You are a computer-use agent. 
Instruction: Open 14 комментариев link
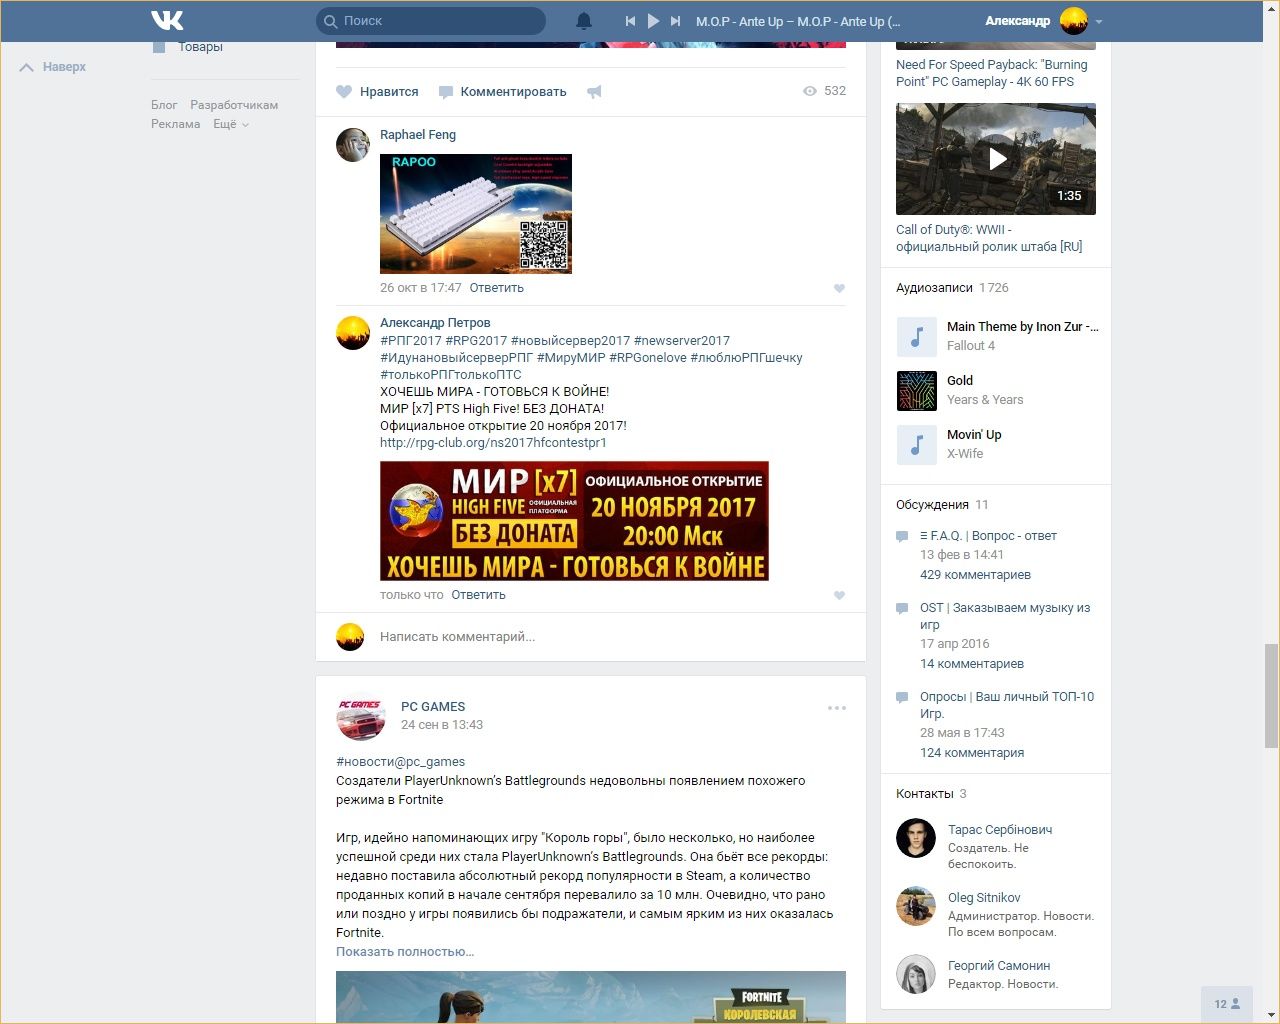point(972,664)
